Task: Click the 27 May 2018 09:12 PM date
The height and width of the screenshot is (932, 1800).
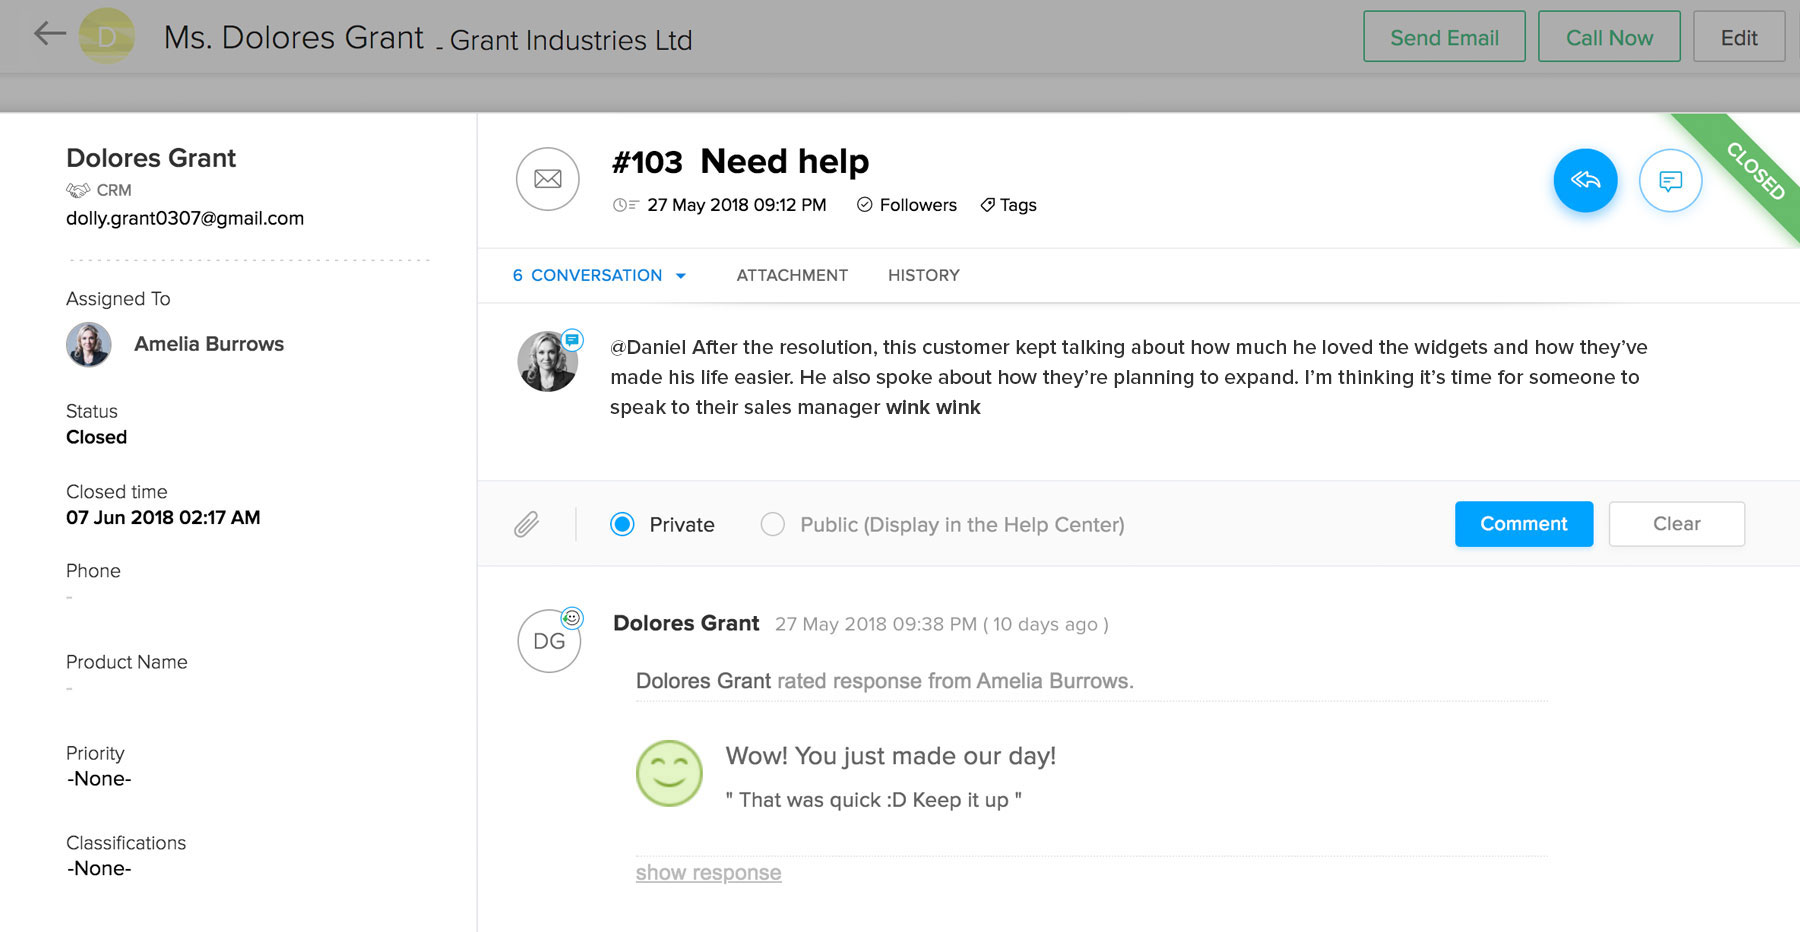Action: (x=737, y=205)
